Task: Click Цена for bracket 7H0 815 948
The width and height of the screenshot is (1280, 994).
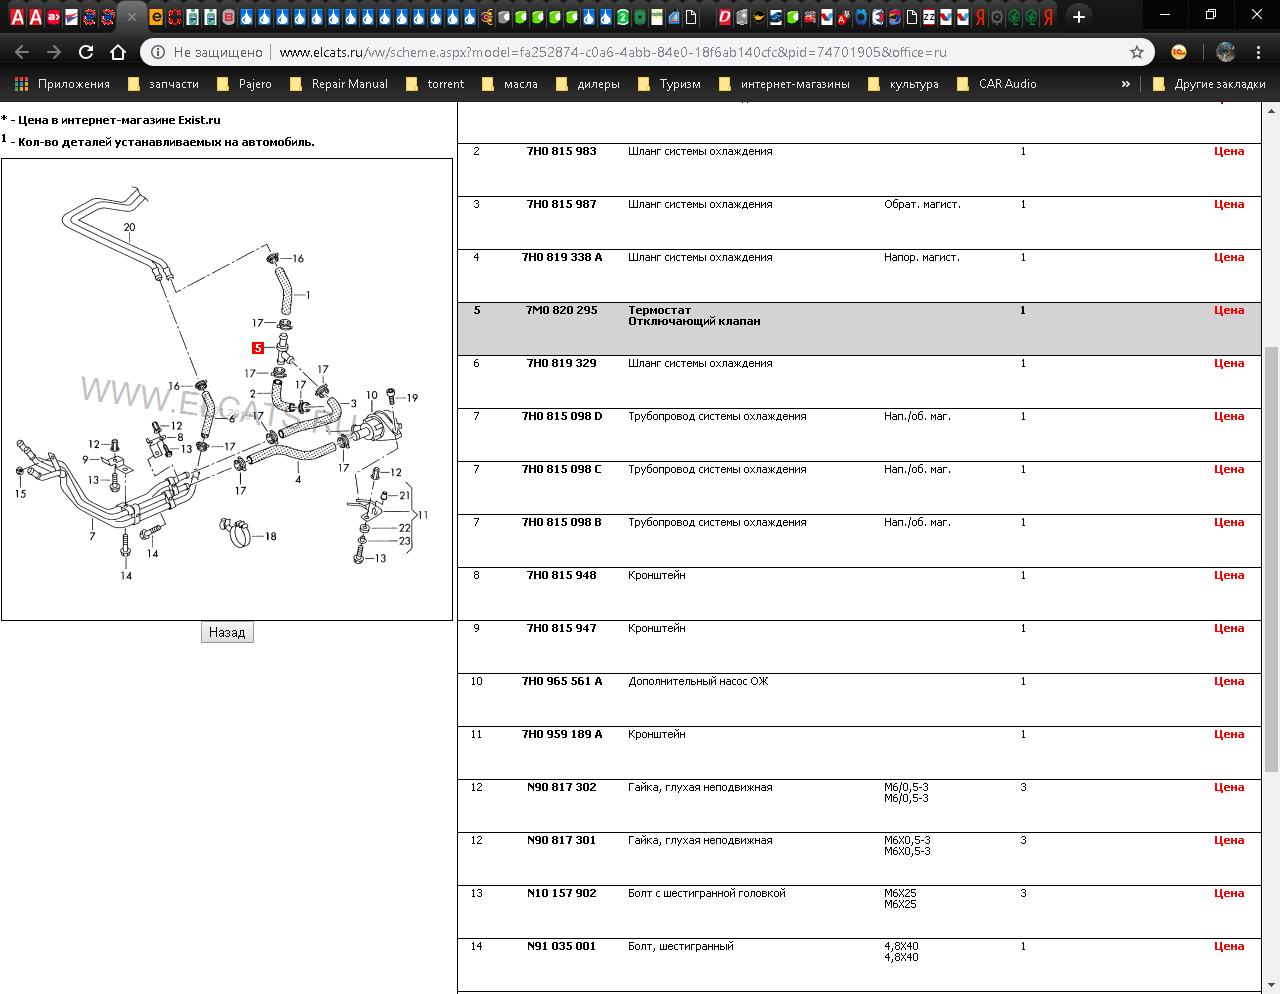Action: click(1229, 575)
